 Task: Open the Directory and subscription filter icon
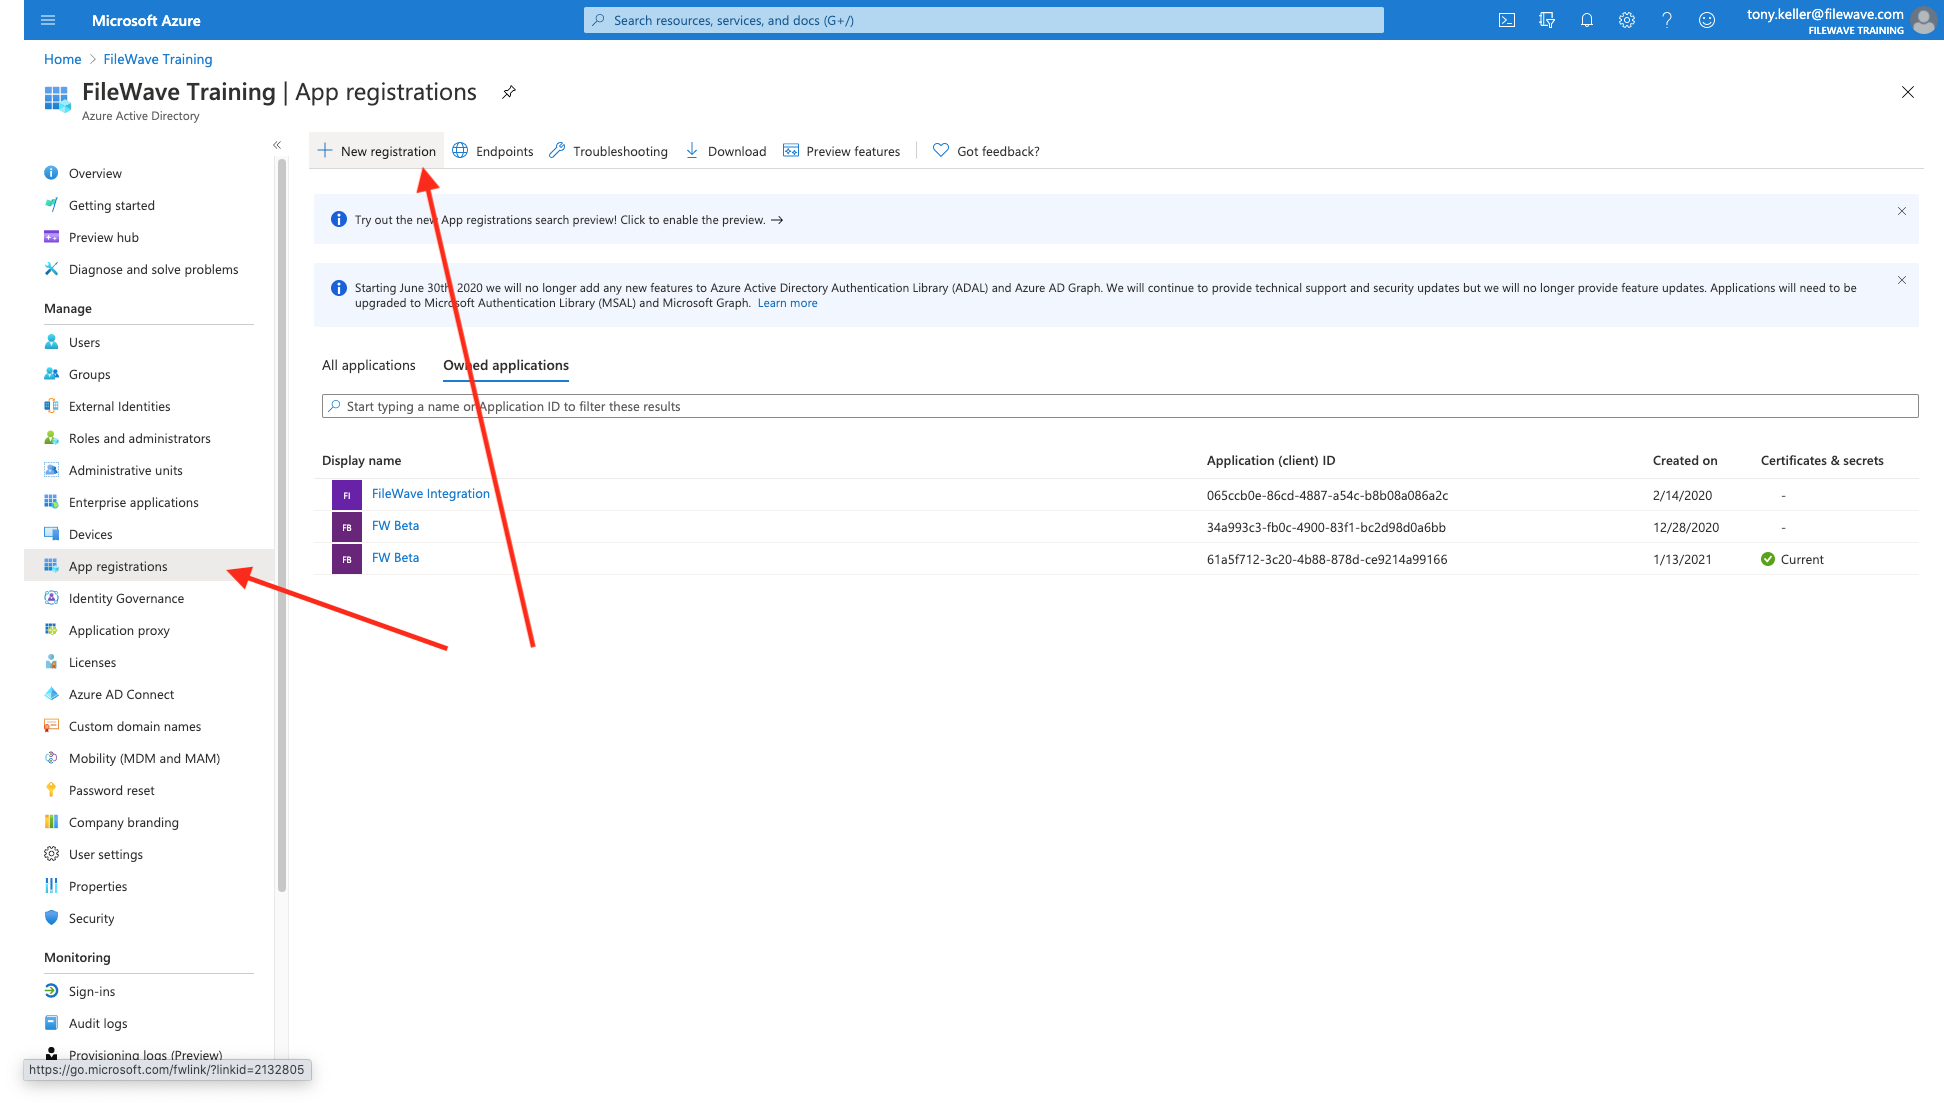tap(1547, 20)
